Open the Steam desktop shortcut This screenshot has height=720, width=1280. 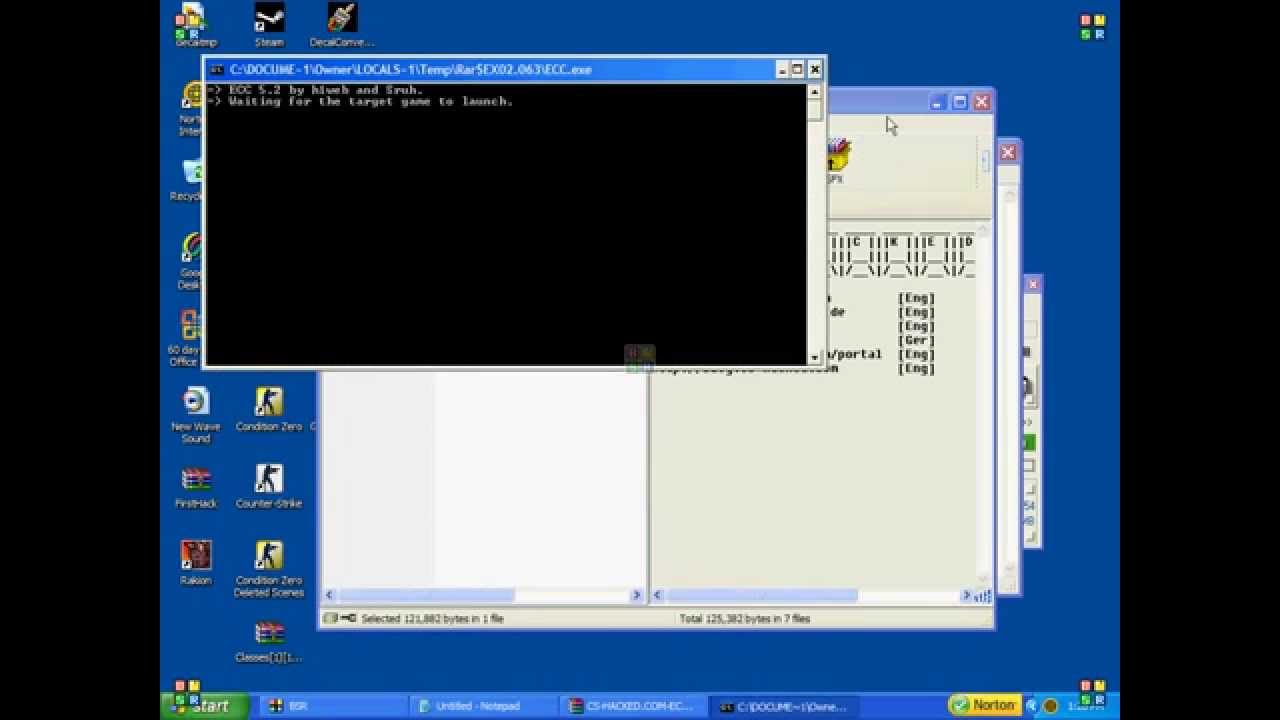tap(269, 25)
